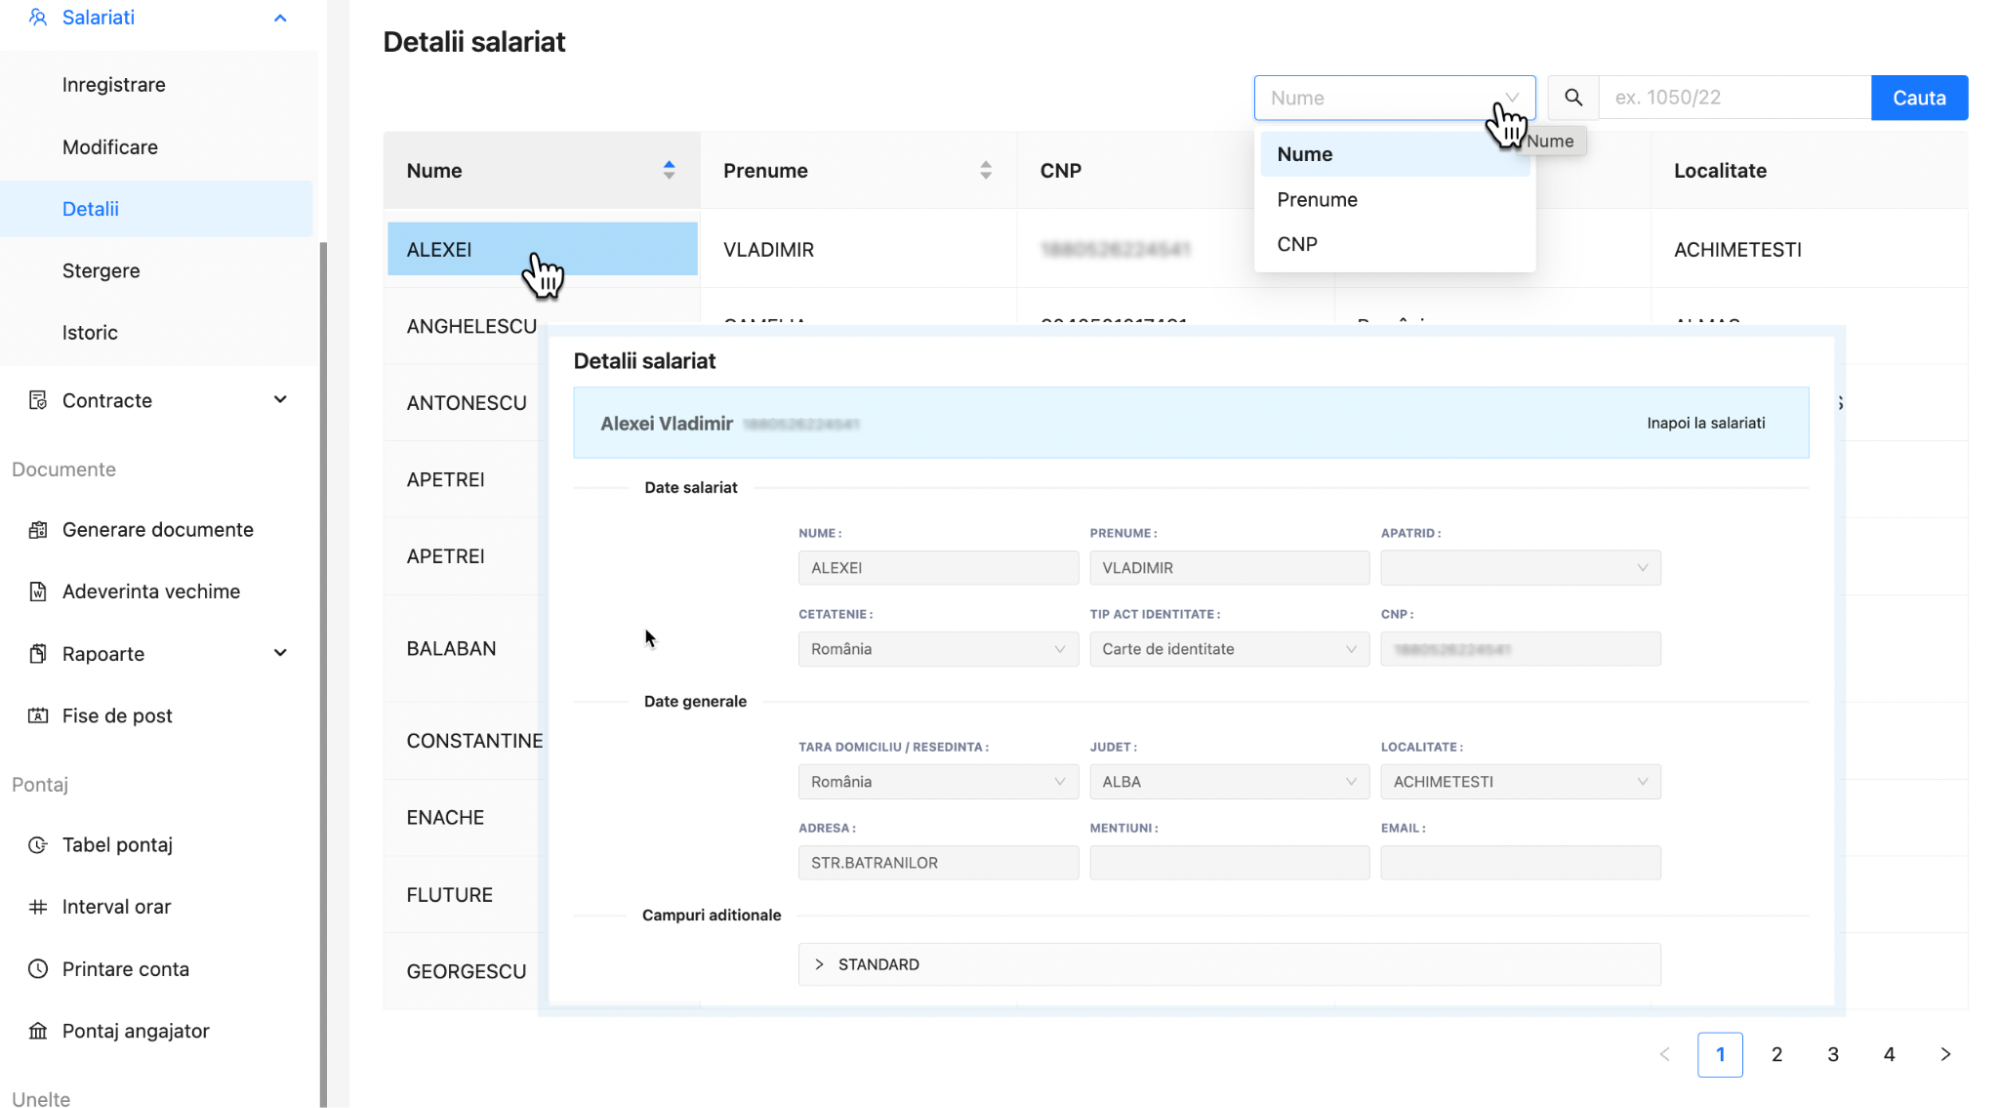Select Prenume option in filter list

pyautogui.click(x=1395, y=199)
